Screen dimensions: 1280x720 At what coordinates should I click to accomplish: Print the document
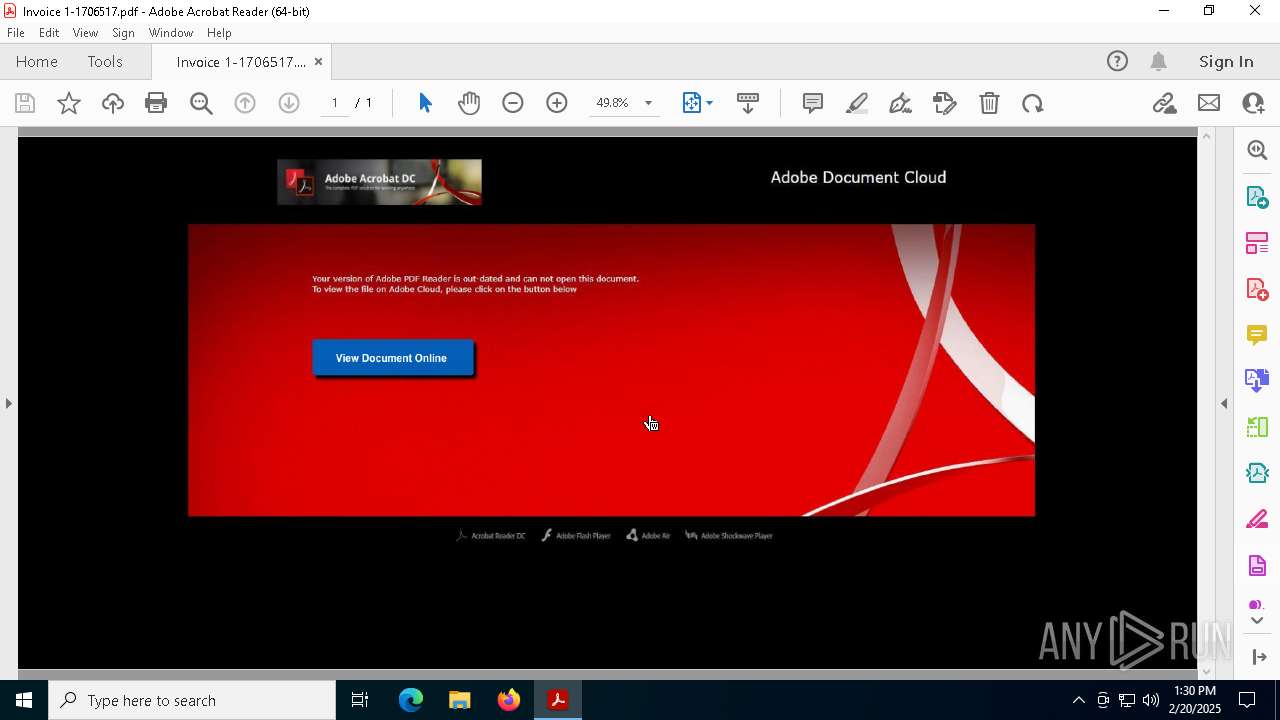[x=156, y=103]
